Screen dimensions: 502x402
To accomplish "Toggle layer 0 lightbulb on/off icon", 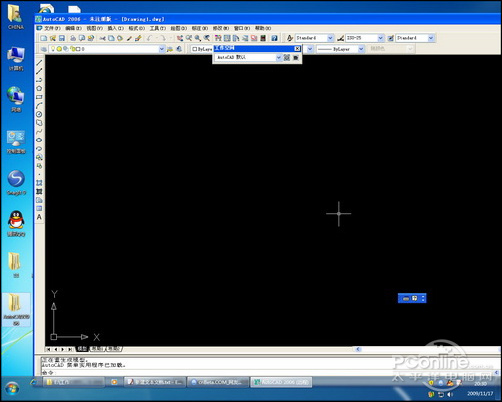I will click(x=53, y=49).
